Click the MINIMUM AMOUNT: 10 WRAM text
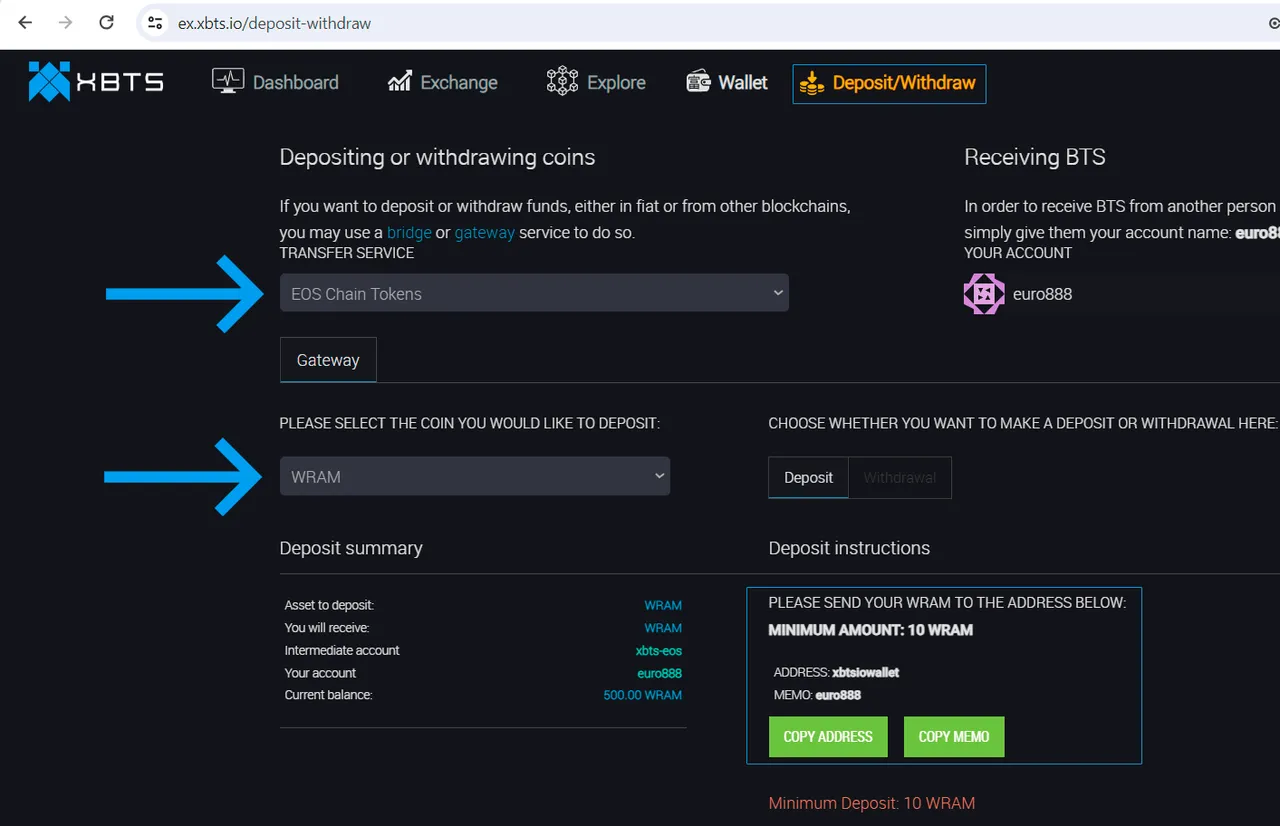Screen dimensions: 1280x826 pyautogui.click(x=870, y=630)
